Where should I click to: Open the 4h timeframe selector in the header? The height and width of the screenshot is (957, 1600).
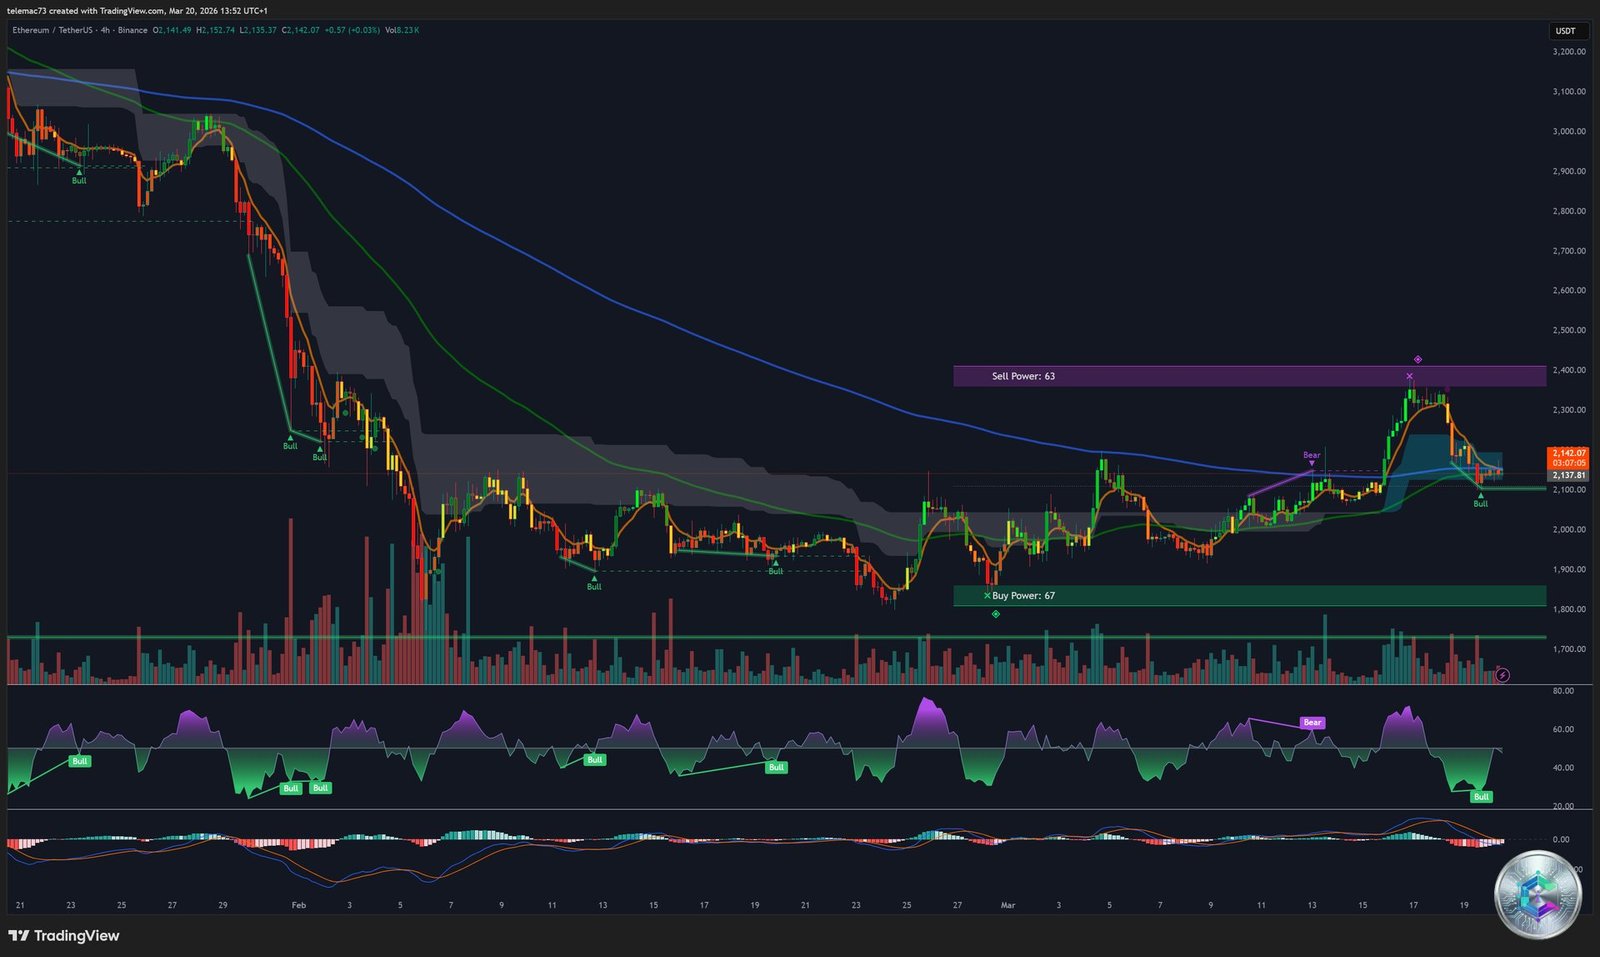pyautogui.click(x=104, y=31)
